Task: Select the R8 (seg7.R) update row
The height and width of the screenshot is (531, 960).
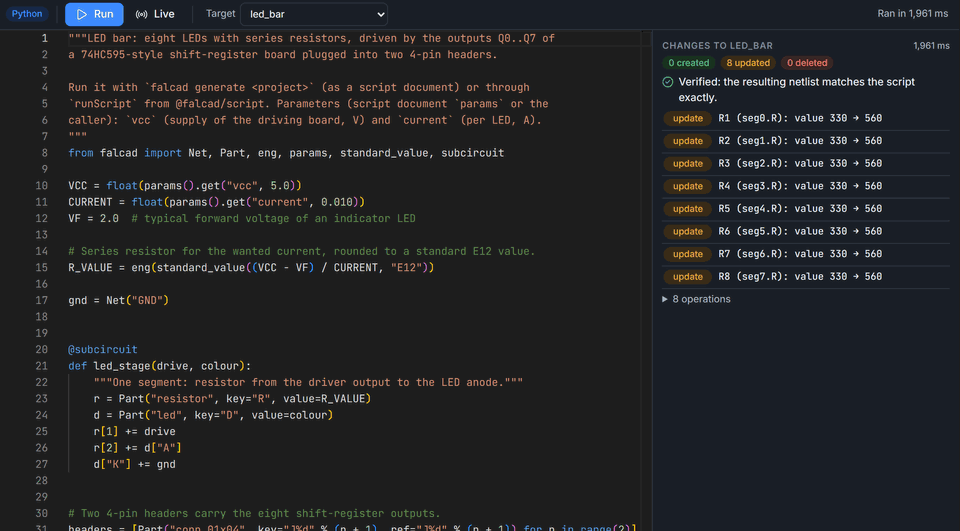Action: [x=806, y=277]
